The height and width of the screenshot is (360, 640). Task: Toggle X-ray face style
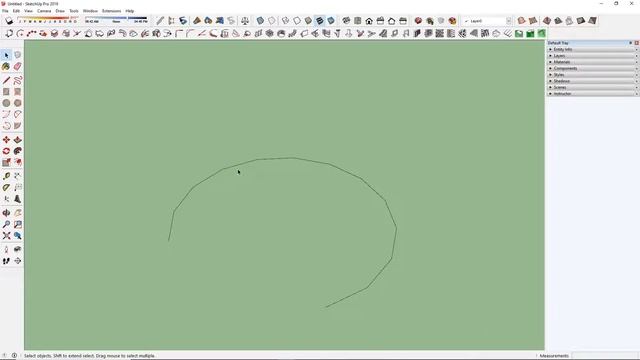pyautogui.click(x=260, y=21)
